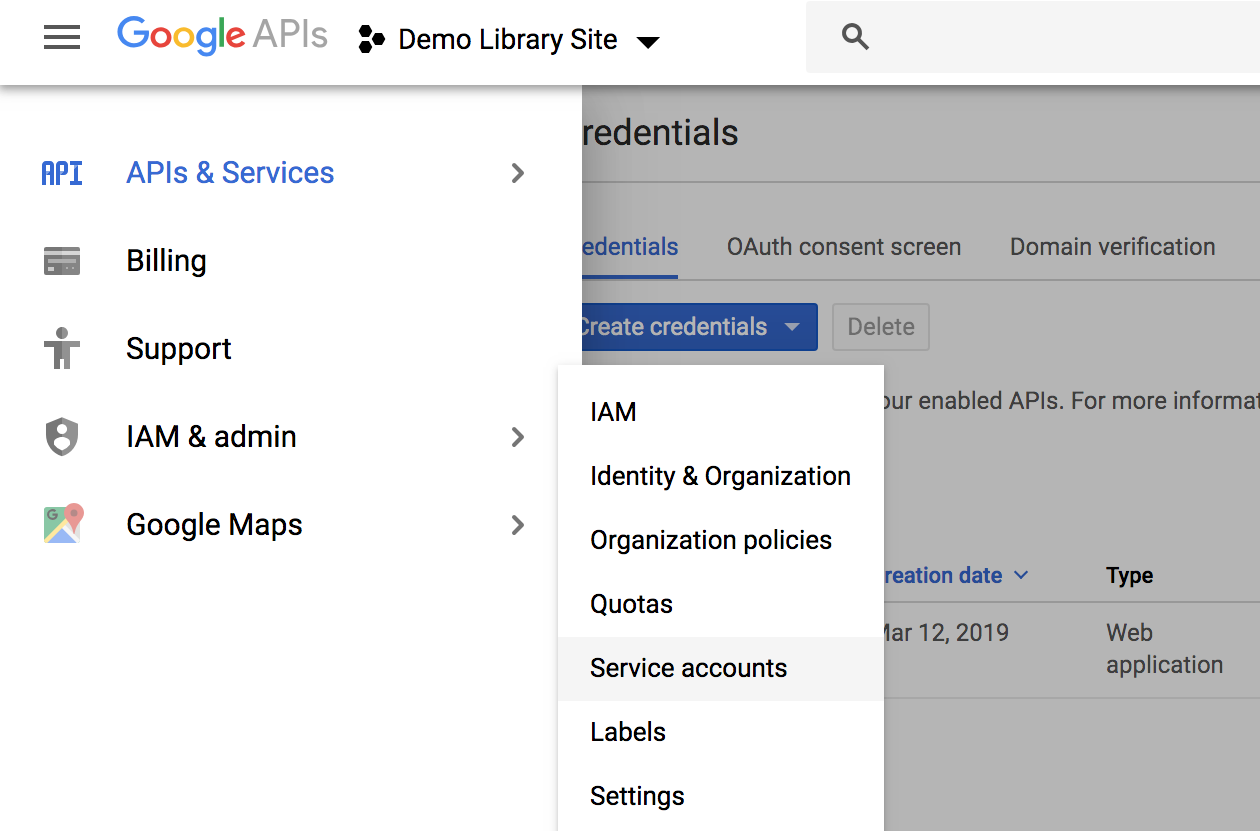Click the search magnifier icon
The image size is (1260, 831).
(x=855, y=37)
